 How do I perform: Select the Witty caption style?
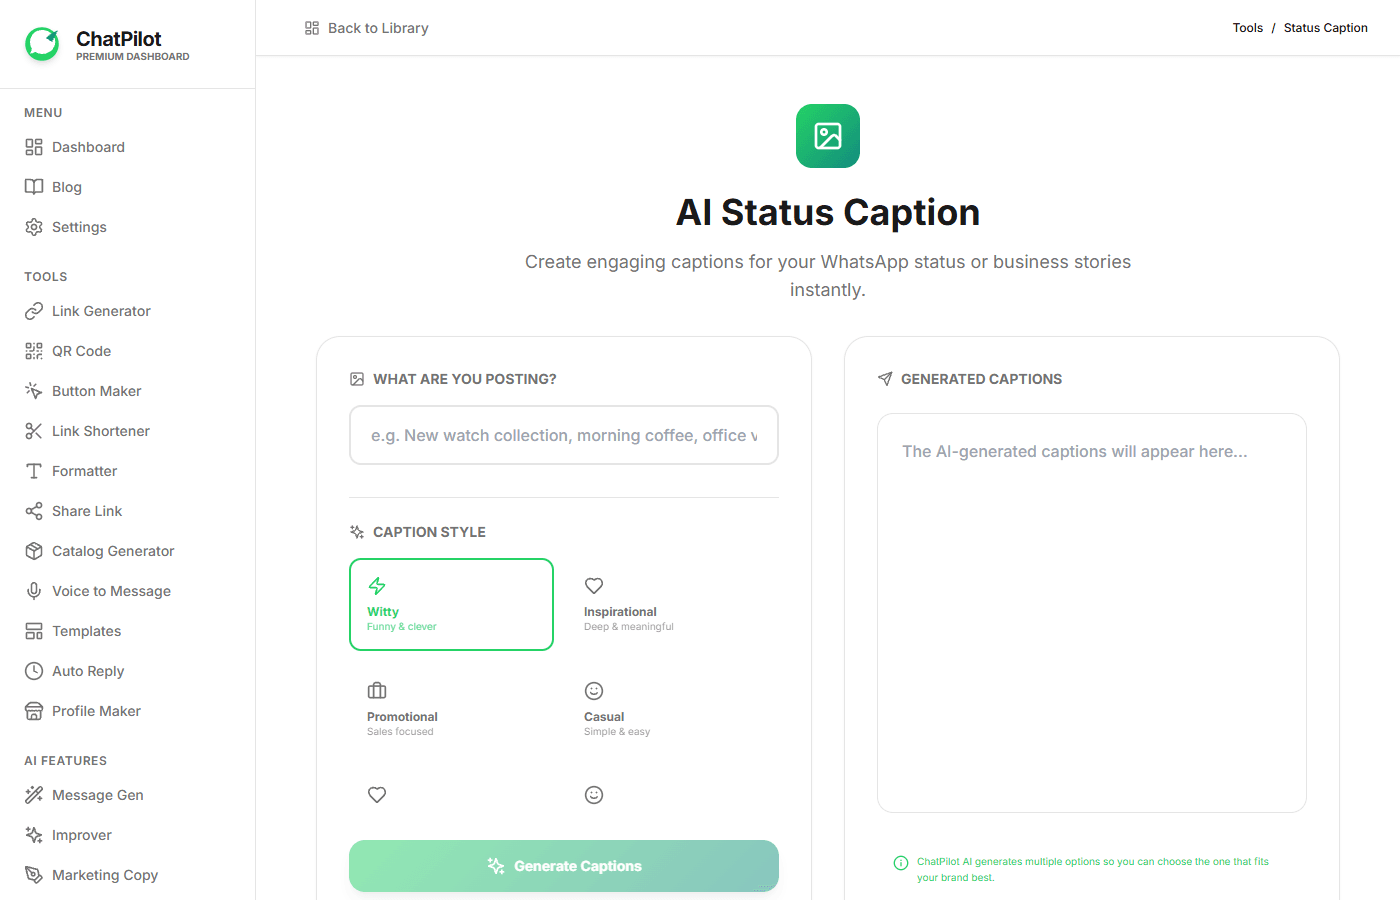pos(451,604)
